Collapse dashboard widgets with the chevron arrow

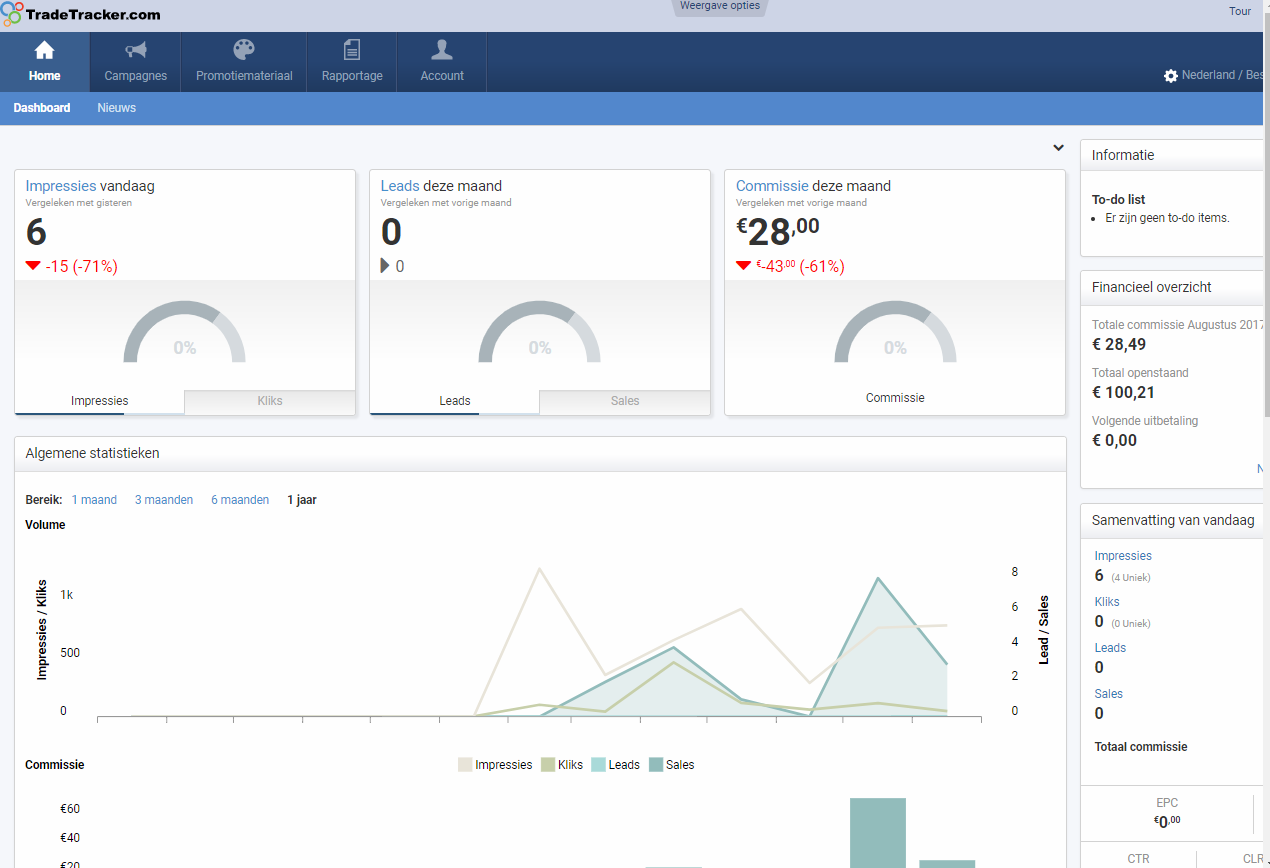tap(1058, 148)
